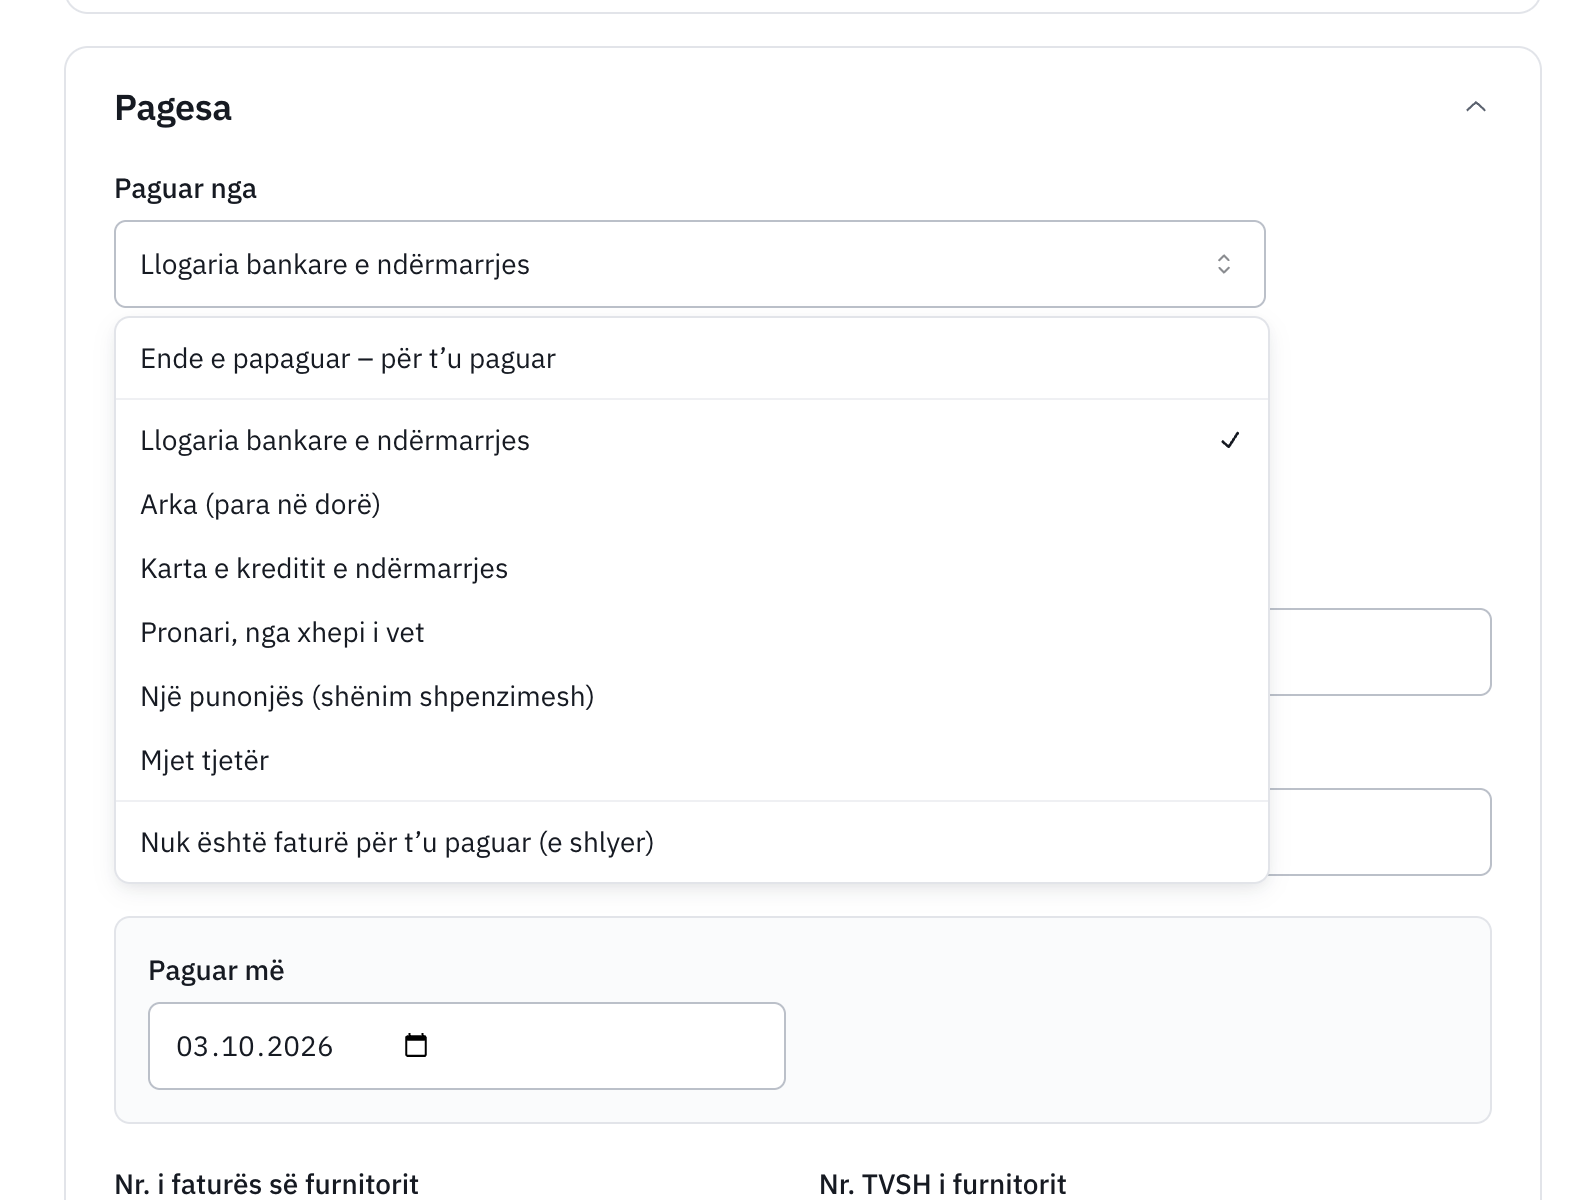Pick 'Karta e kreditit e ndërmarrjes'
The height and width of the screenshot is (1200, 1580).
pyautogui.click(x=692, y=569)
